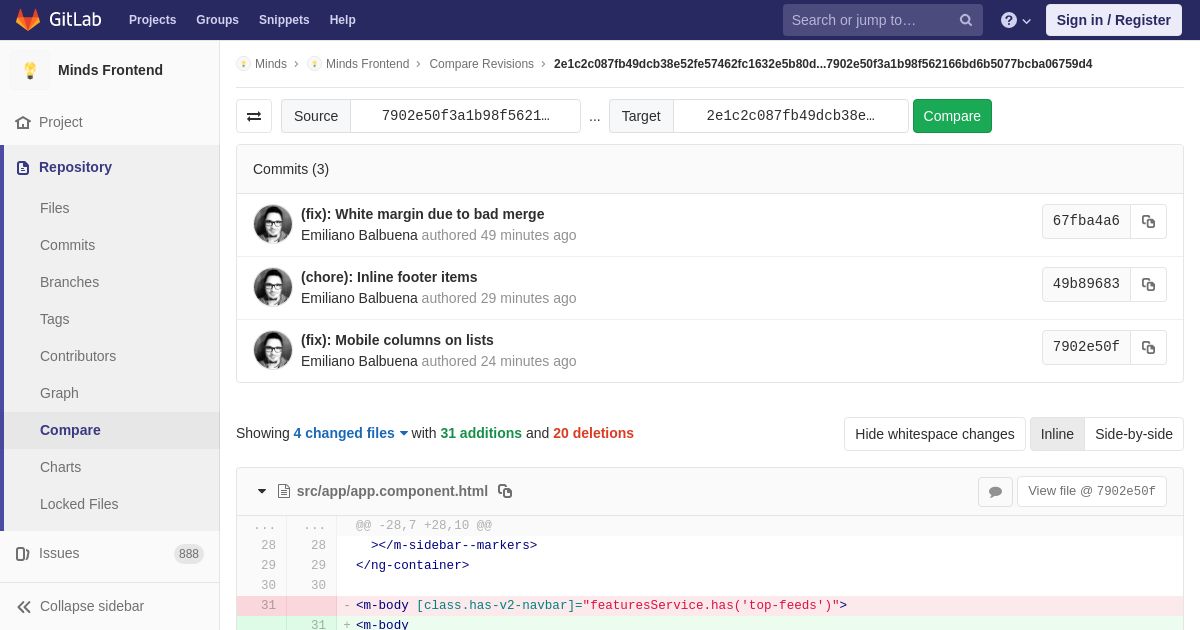
Task: Click the collapse sidebar chevrons icon
Action: [x=23, y=606]
